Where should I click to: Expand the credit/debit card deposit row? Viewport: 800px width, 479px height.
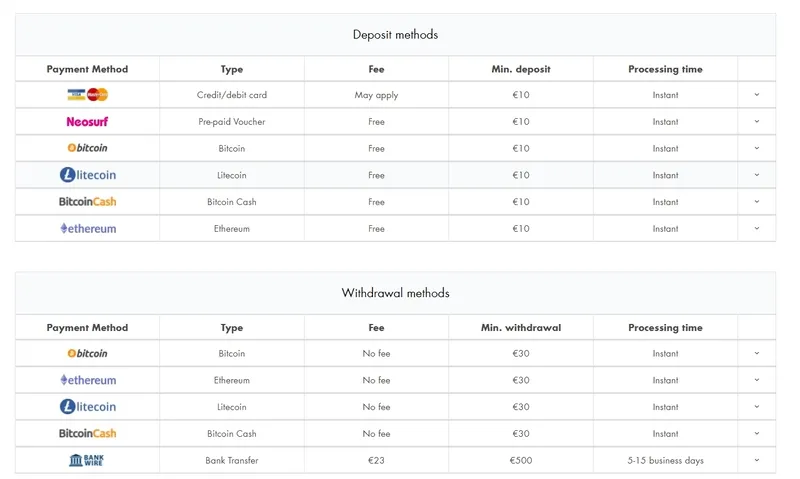(x=756, y=95)
